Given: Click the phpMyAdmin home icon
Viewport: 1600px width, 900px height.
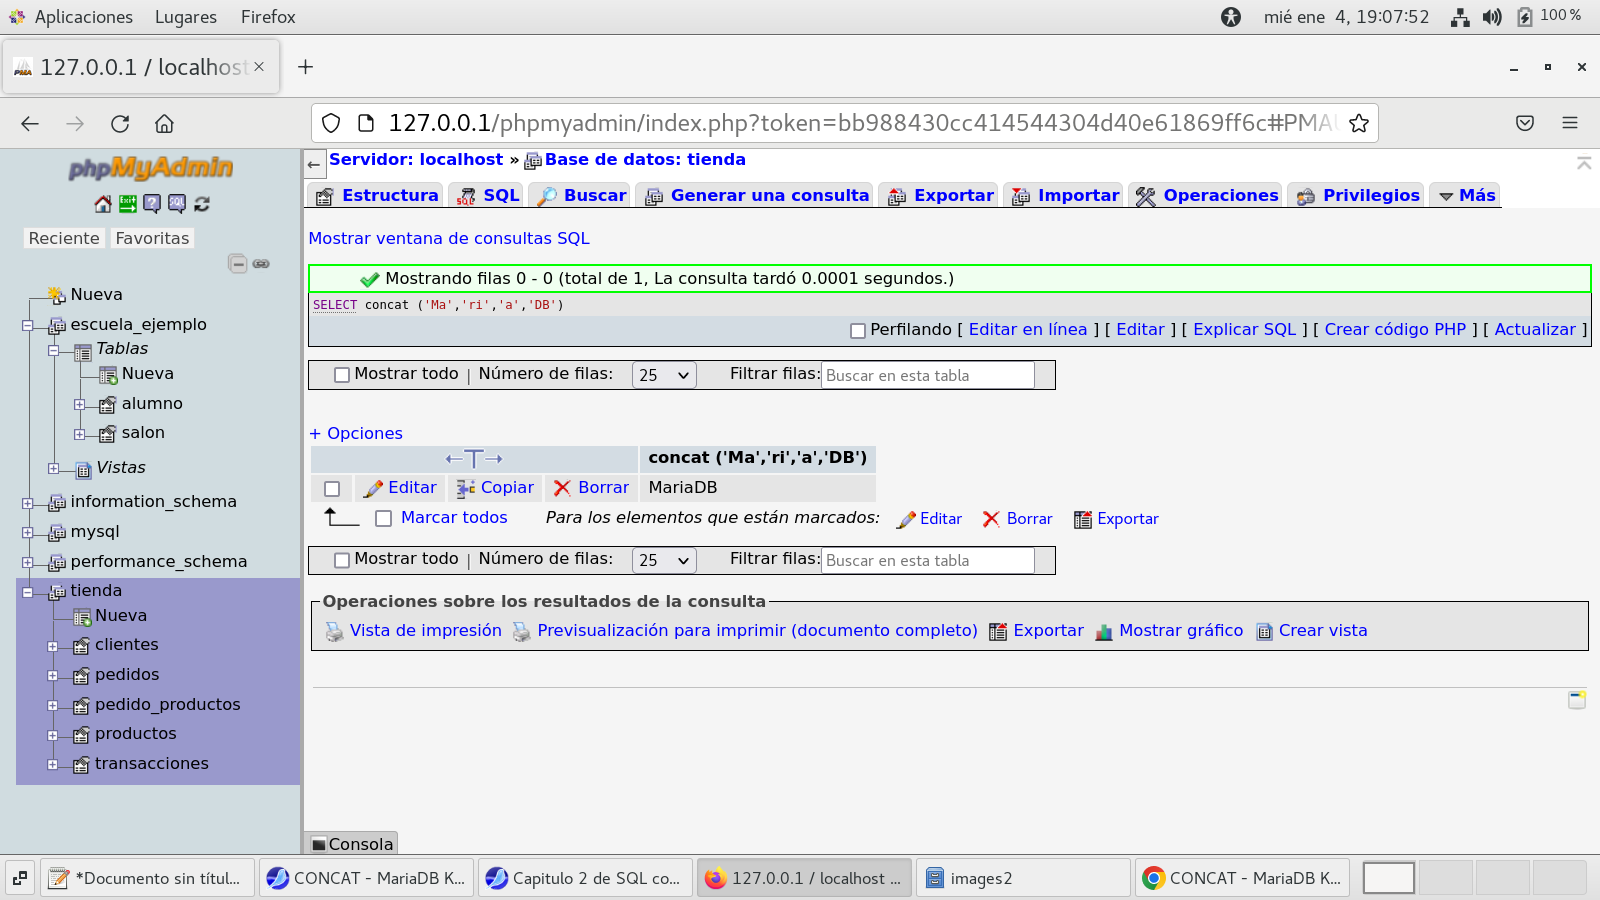Looking at the screenshot, I should tap(103, 204).
